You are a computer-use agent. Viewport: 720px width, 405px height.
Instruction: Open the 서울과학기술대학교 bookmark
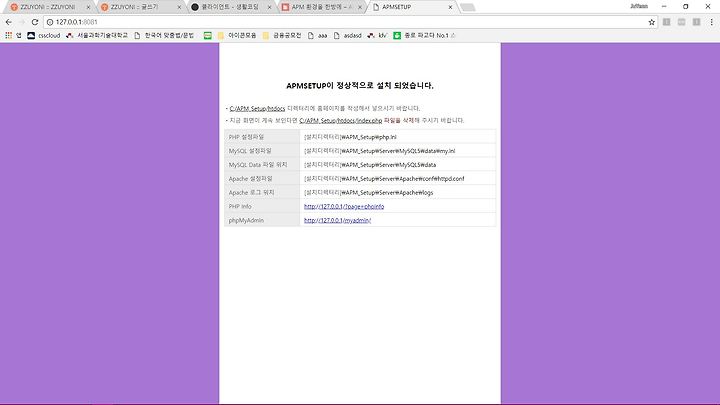[x=97, y=35]
